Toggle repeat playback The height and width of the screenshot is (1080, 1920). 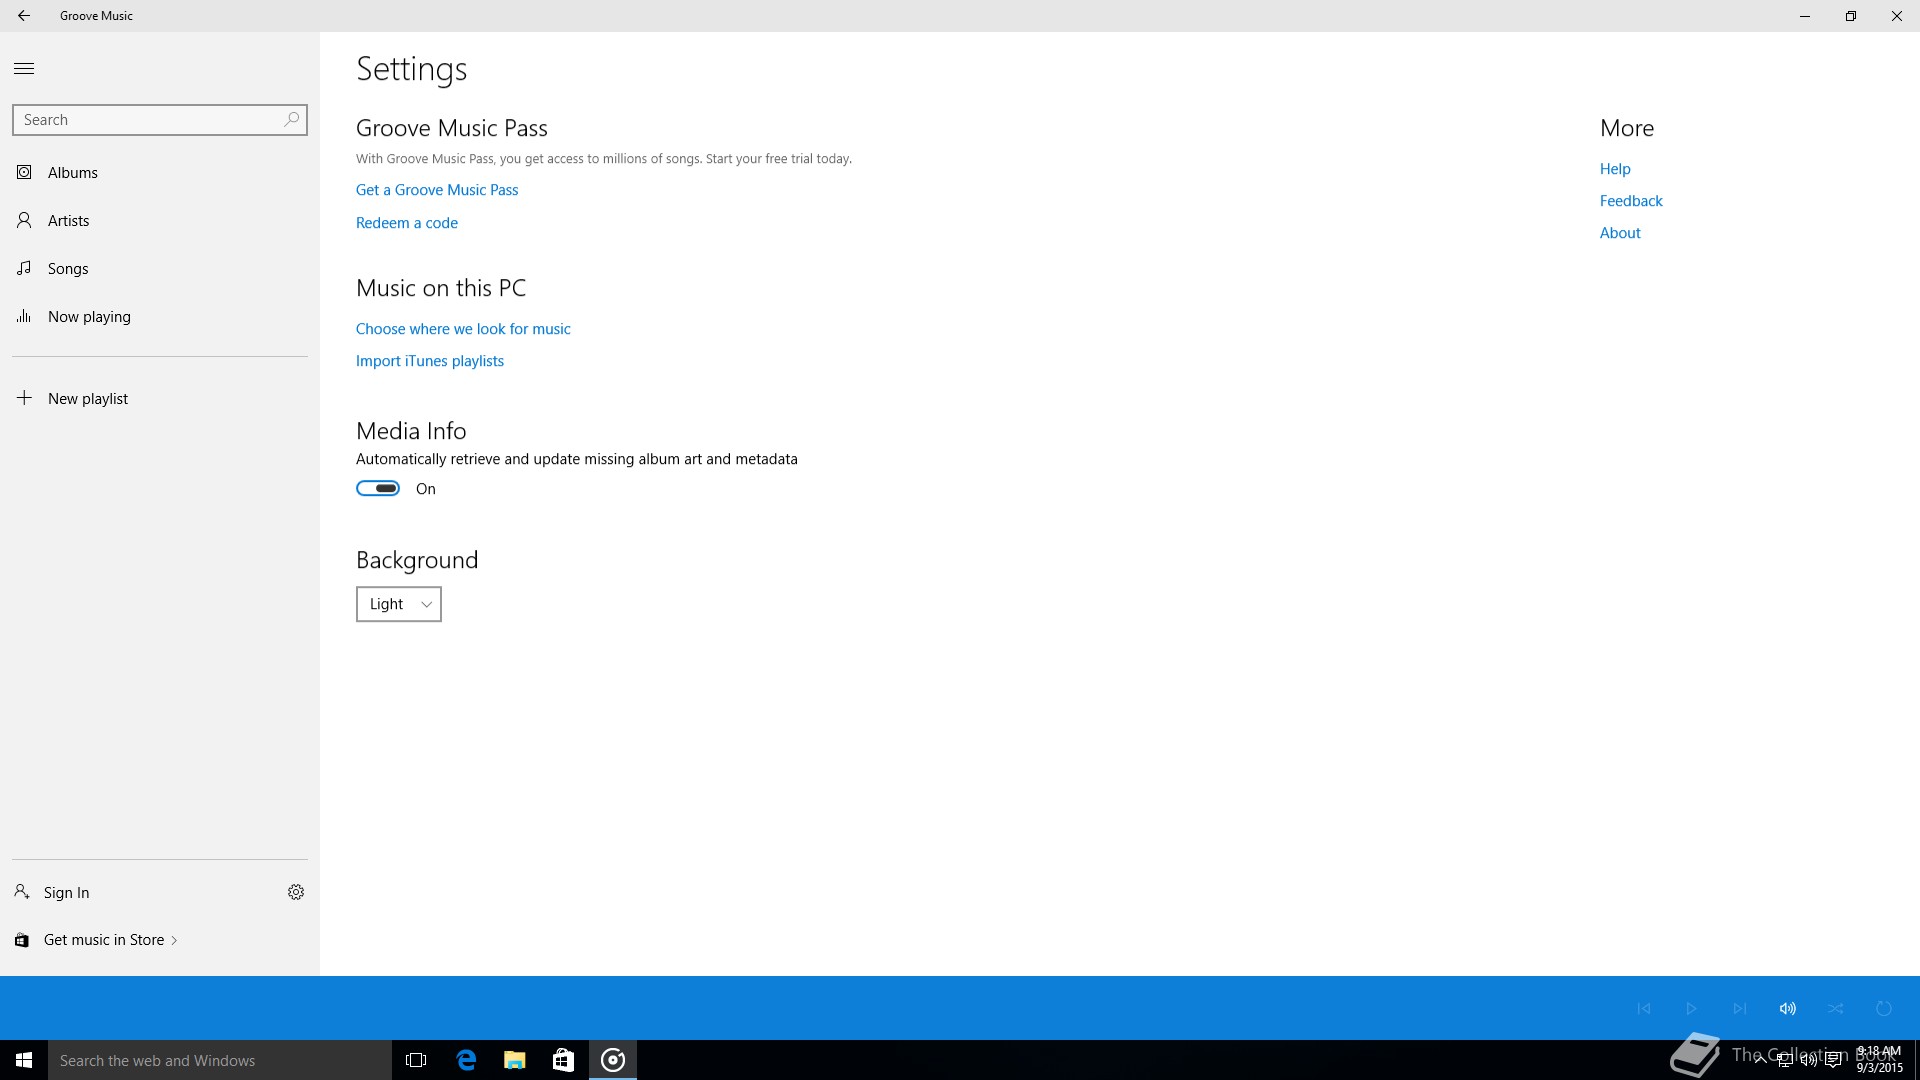[1884, 1008]
